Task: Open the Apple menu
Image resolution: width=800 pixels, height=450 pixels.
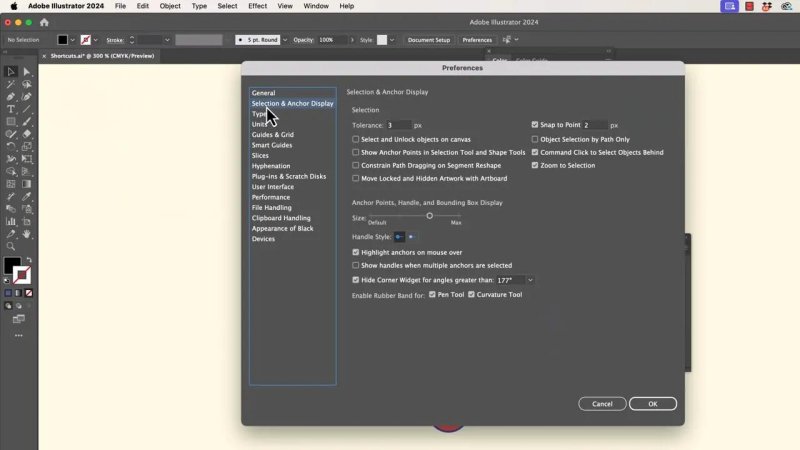Action: tap(14, 6)
